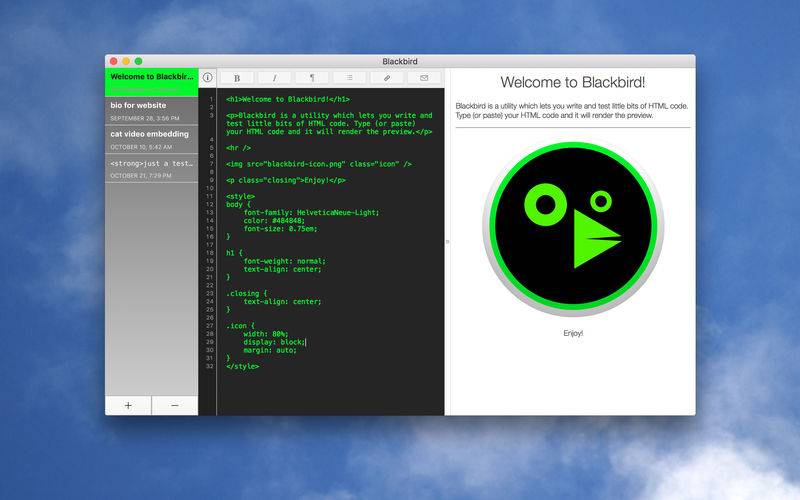Viewport: 800px width, 500px height.
Task: Apply italic formatting from the toolbar
Action: tap(274, 78)
